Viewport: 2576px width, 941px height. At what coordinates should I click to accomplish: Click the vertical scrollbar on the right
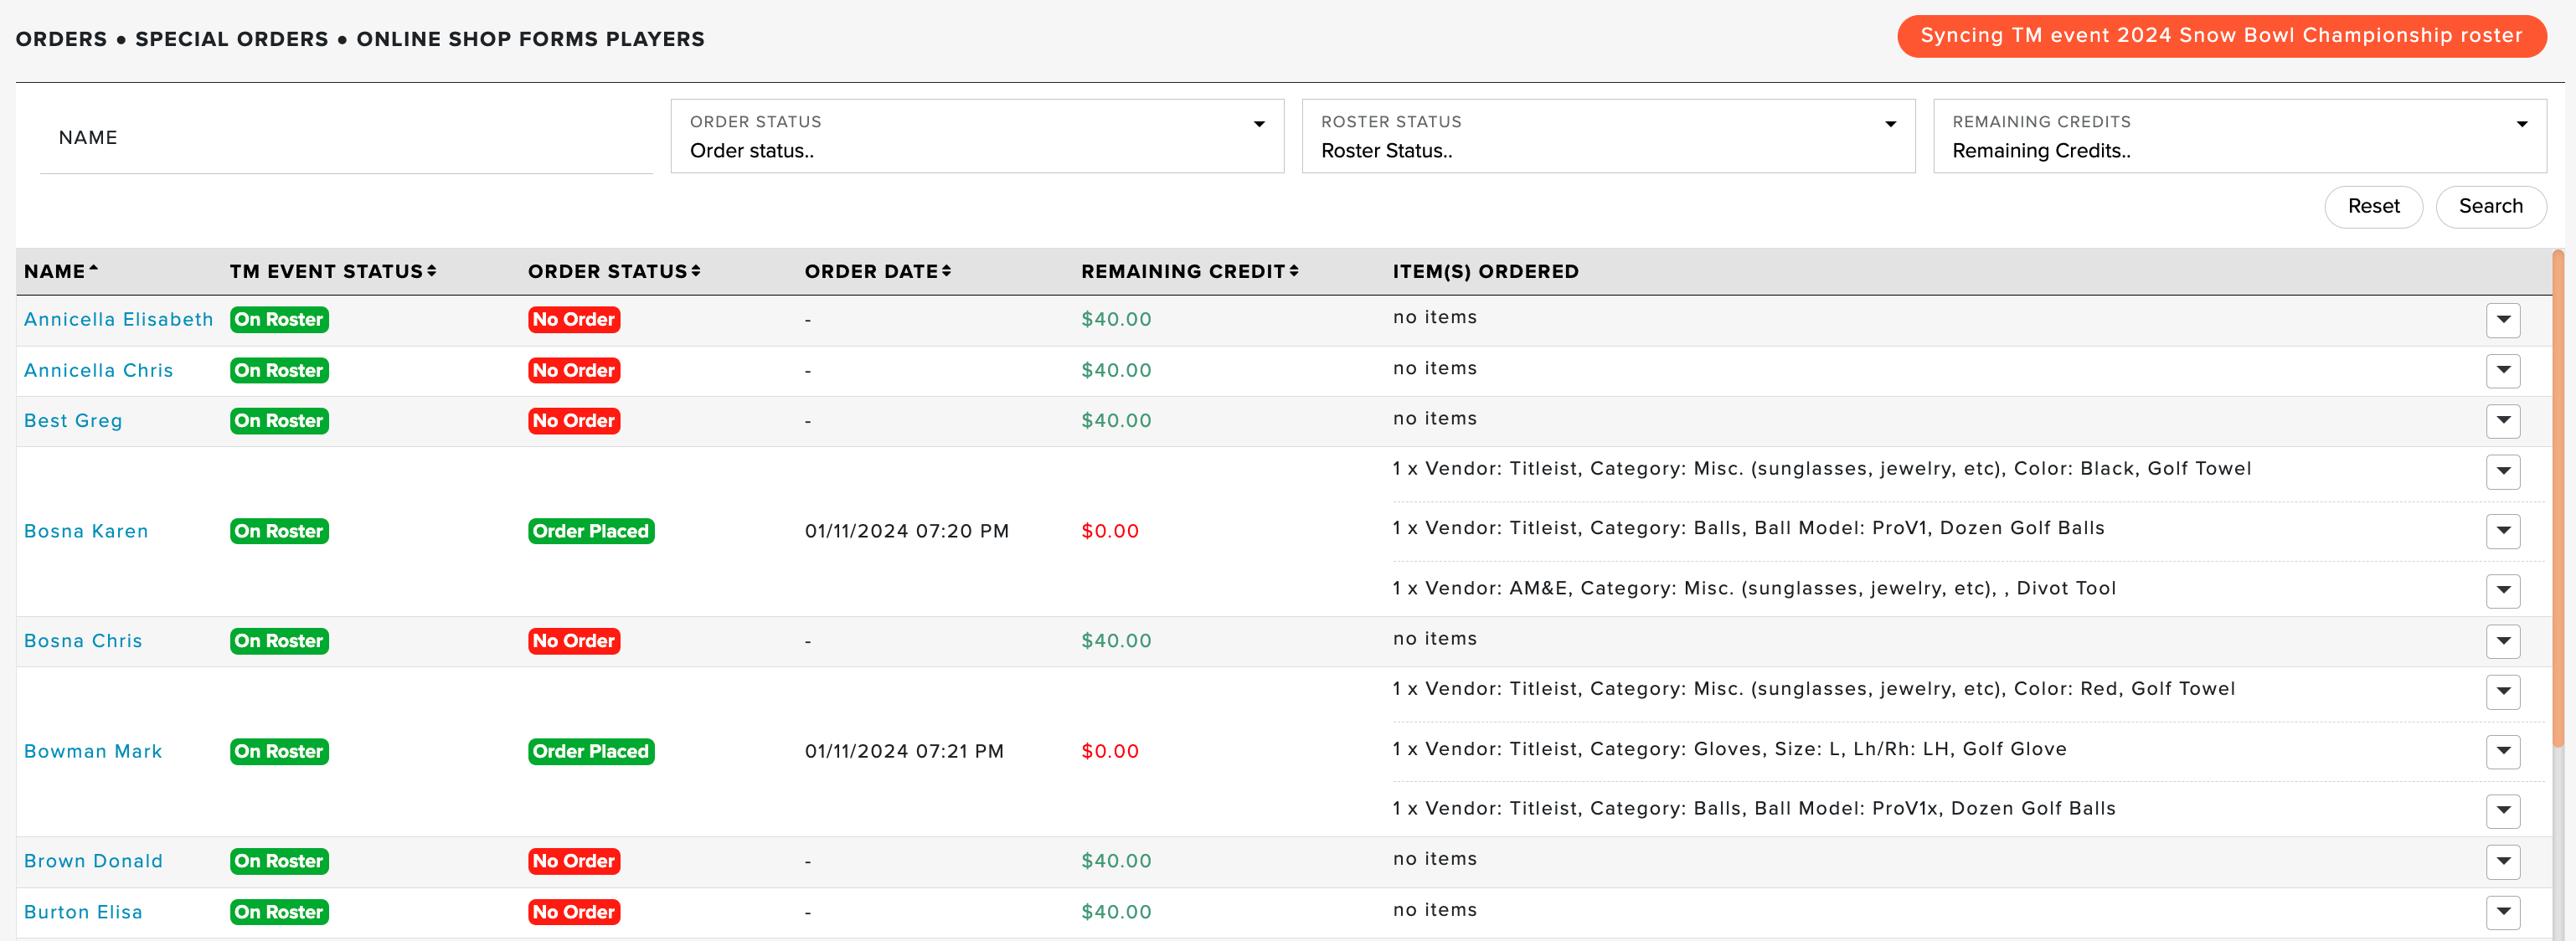click(2558, 500)
